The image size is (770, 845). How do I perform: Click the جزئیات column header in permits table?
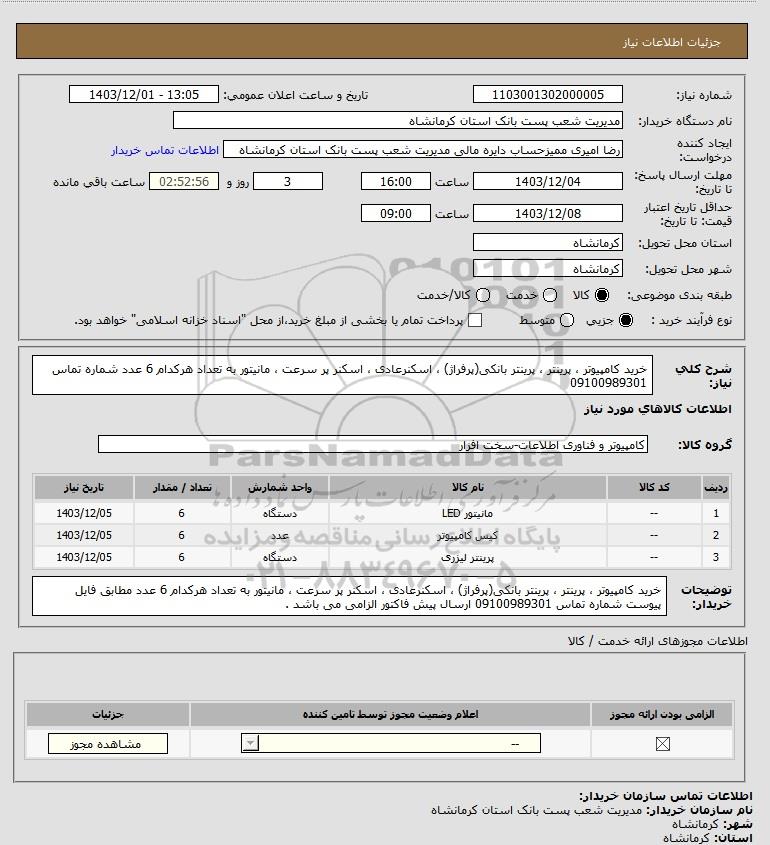pyautogui.click(x=108, y=714)
